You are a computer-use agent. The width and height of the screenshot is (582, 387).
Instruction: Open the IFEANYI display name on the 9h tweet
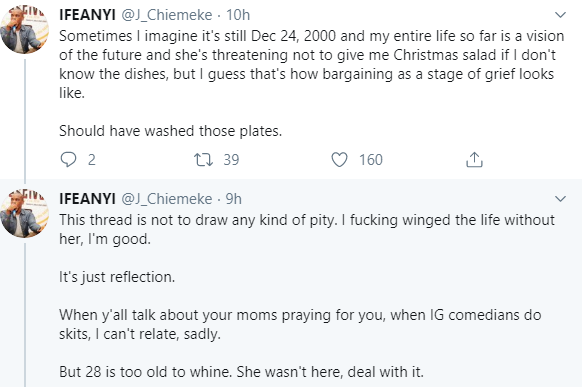point(88,199)
